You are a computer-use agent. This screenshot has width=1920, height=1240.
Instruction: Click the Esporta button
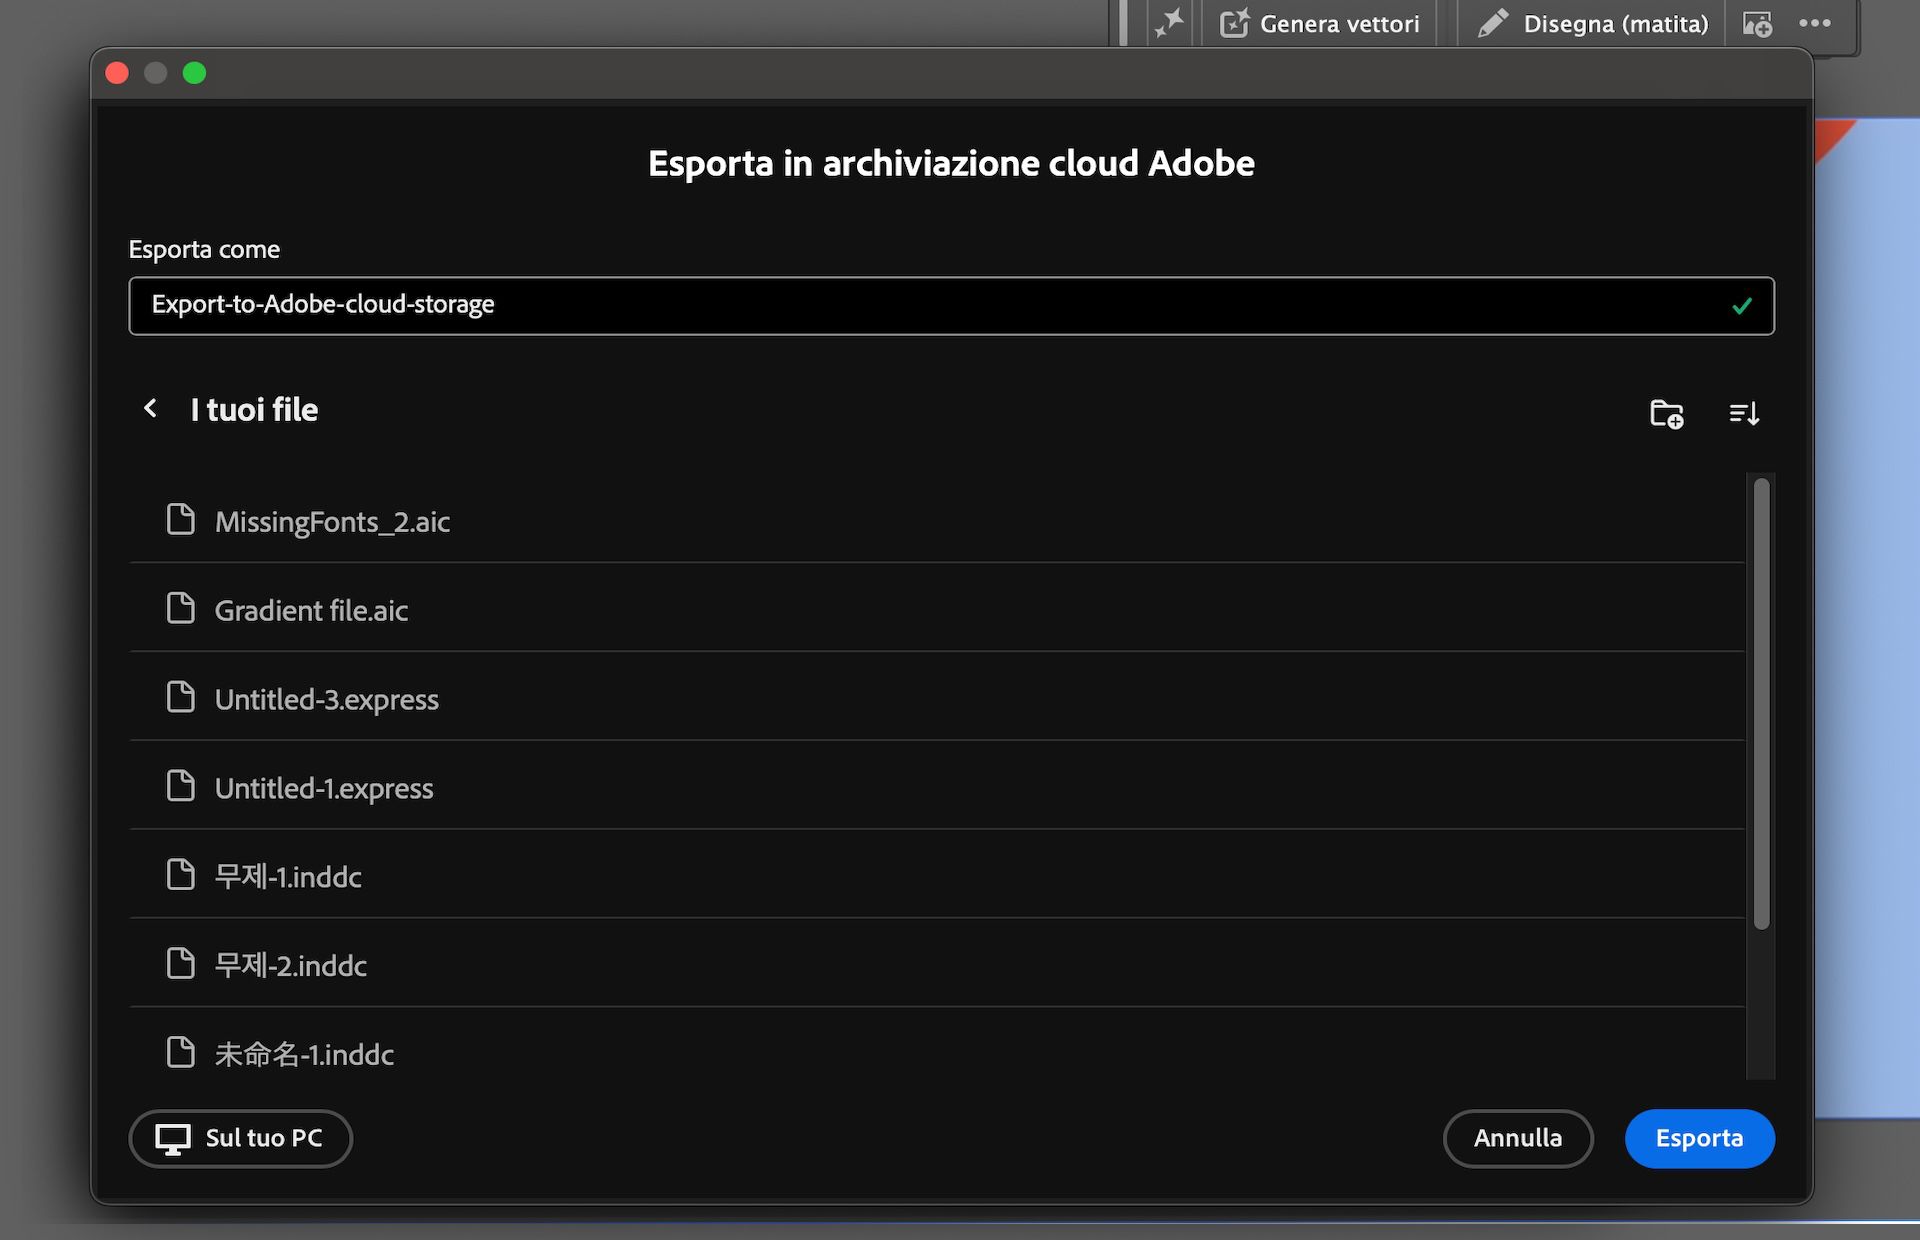(x=1699, y=1138)
